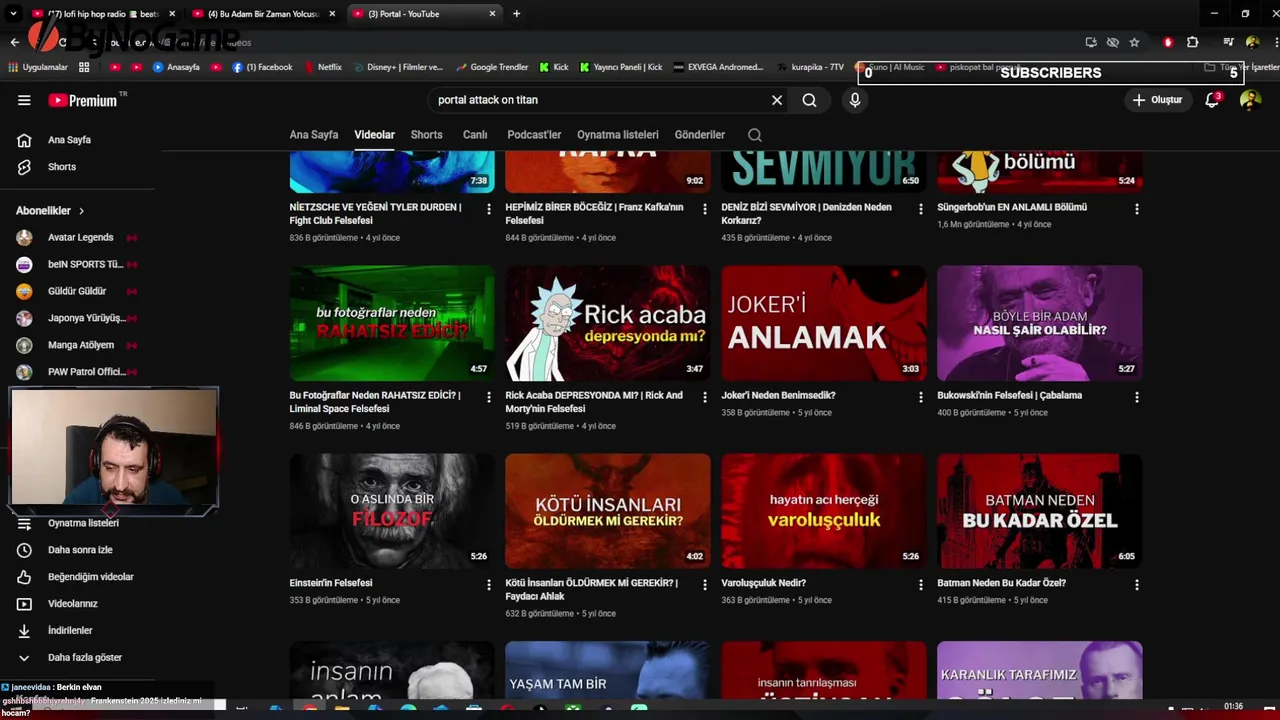Open Facebook bookmark
This screenshot has width=1280, height=720.
point(262,67)
